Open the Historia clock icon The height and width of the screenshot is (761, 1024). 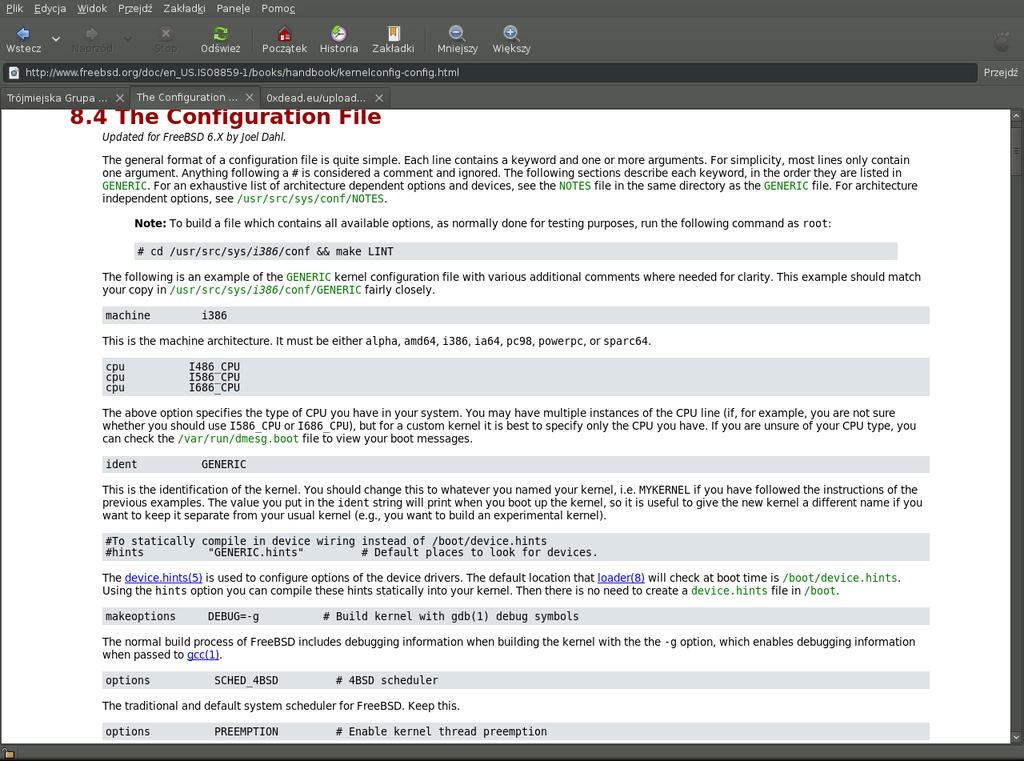(x=338, y=33)
